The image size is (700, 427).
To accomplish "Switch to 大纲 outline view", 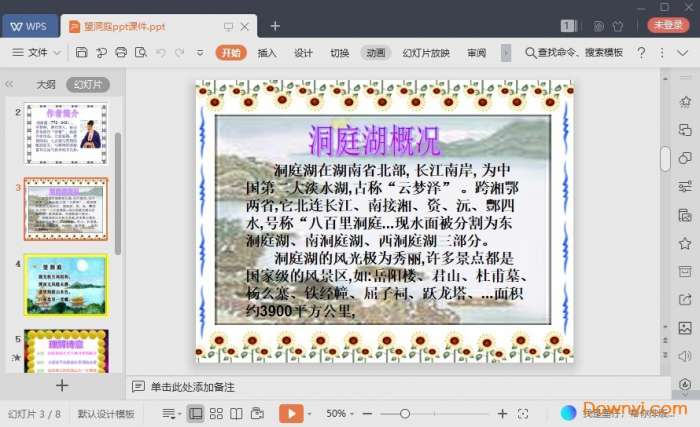I will (46, 84).
